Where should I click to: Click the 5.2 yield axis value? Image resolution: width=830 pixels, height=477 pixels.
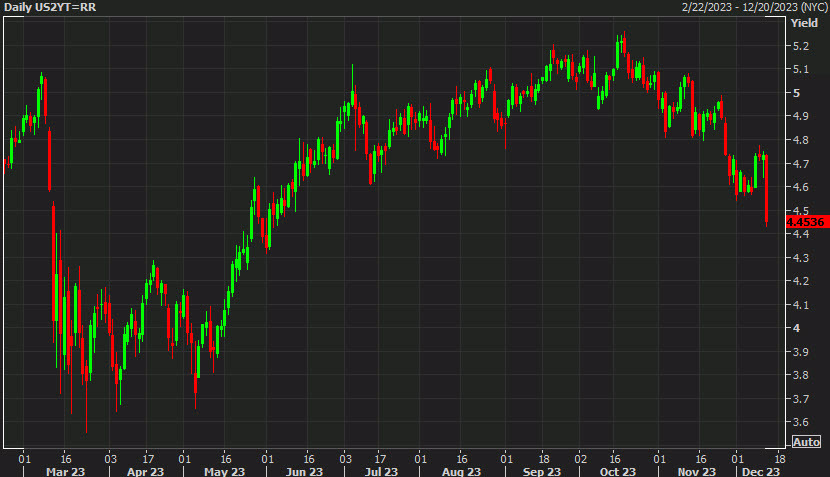pos(800,46)
